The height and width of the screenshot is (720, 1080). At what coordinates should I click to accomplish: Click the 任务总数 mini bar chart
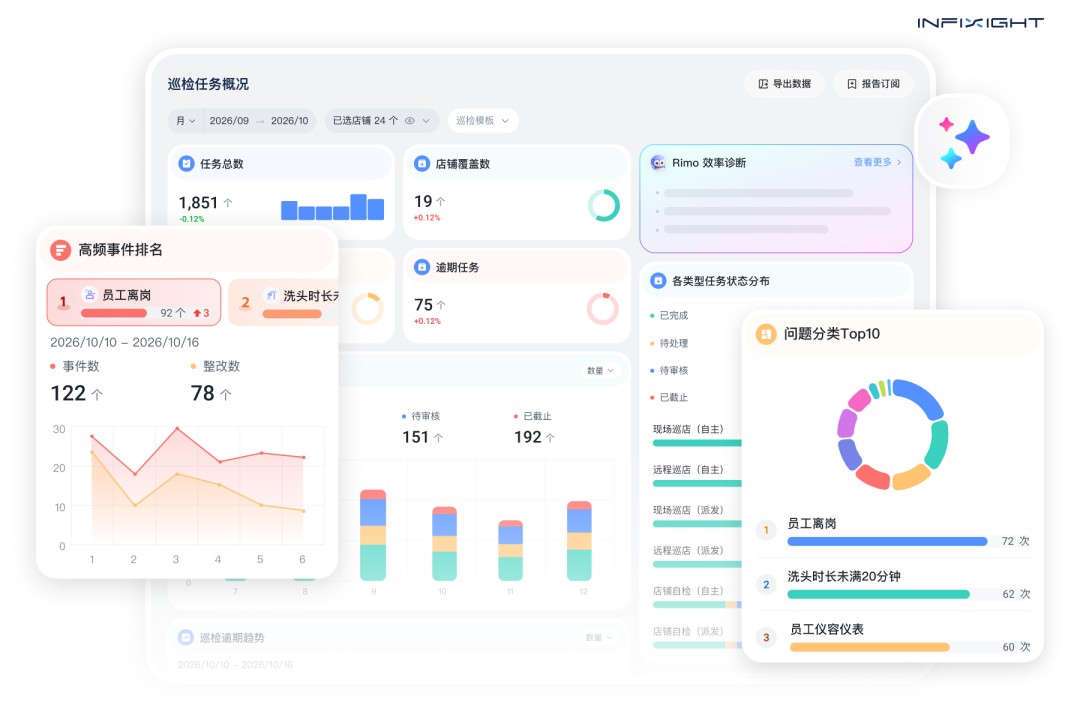click(332, 207)
